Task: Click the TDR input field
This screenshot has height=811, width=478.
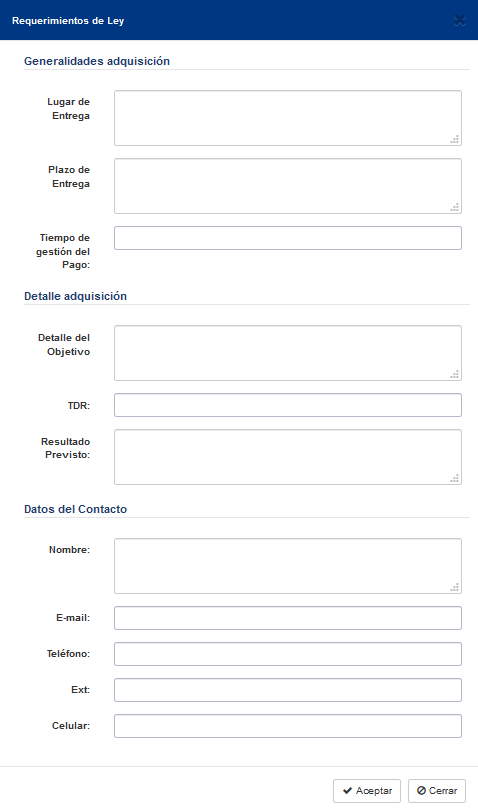Action: pos(288,405)
